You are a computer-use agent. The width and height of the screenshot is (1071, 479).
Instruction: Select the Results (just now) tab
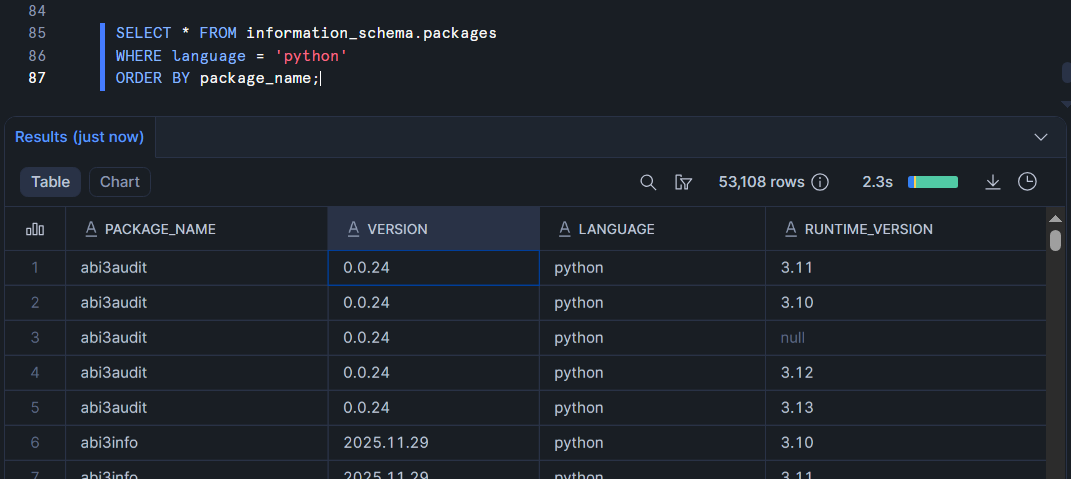point(80,137)
